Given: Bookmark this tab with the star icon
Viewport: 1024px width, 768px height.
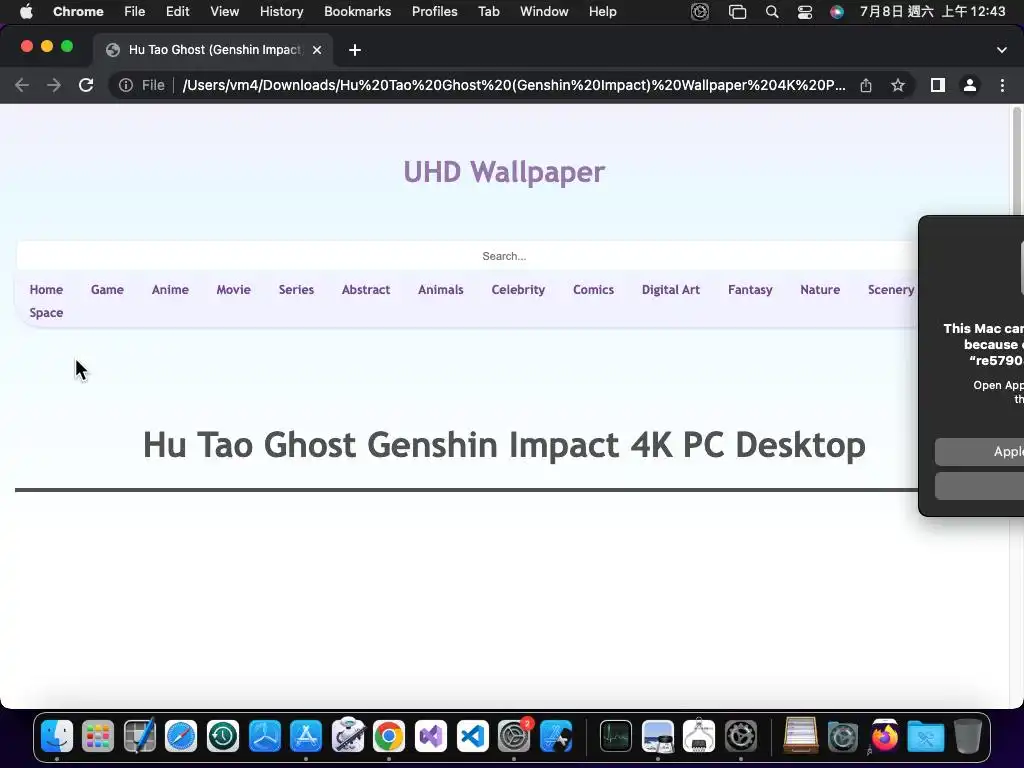Looking at the screenshot, I should tap(898, 86).
